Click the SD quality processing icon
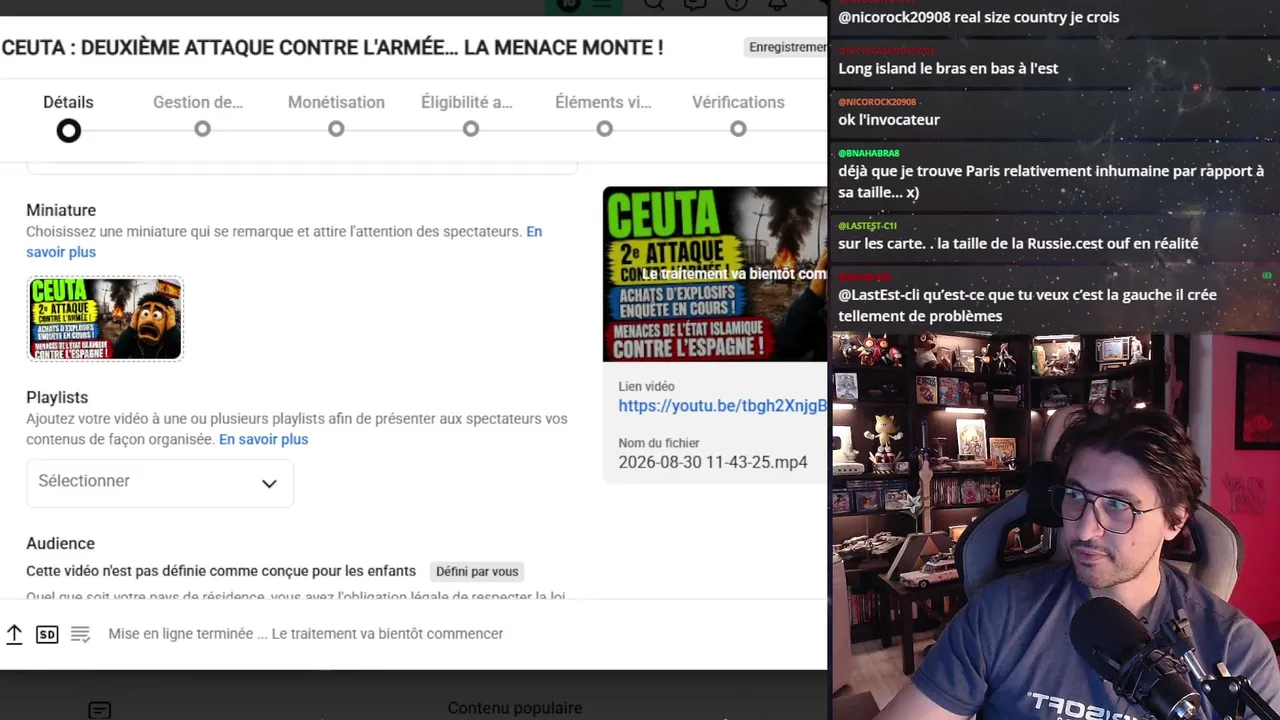This screenshot has height=720, width=1280. [47, 634]
